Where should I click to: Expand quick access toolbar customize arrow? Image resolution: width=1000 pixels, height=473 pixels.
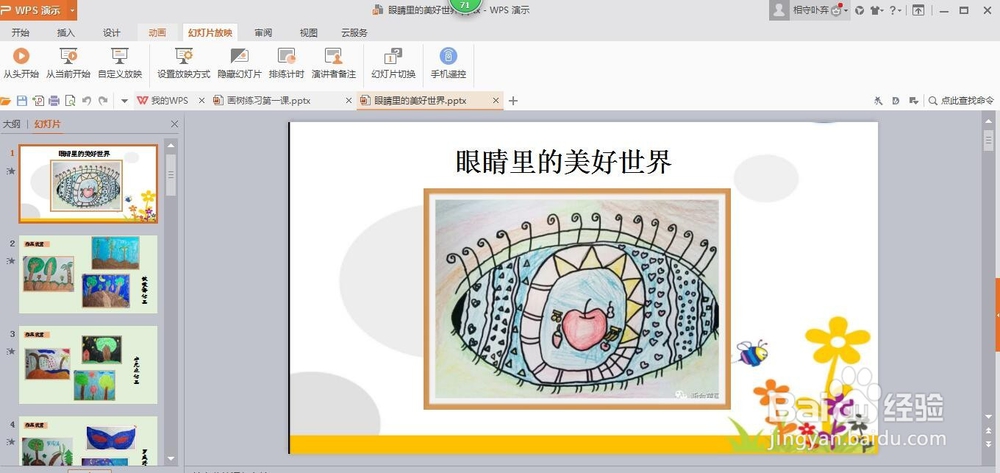click(124, 101)
